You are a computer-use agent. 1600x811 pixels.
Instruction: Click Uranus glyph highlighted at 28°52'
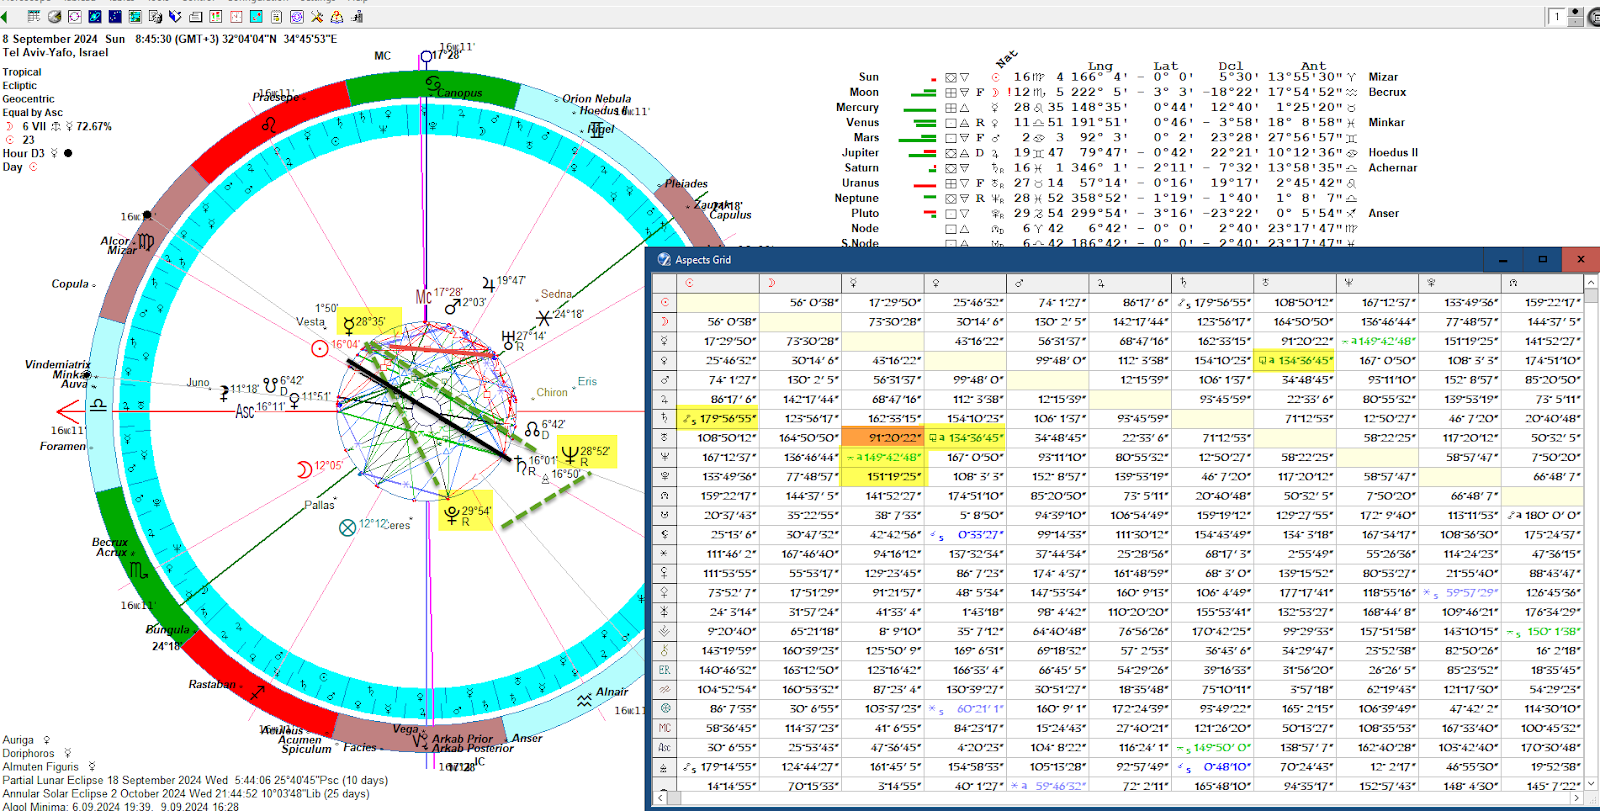coord(570,455)
